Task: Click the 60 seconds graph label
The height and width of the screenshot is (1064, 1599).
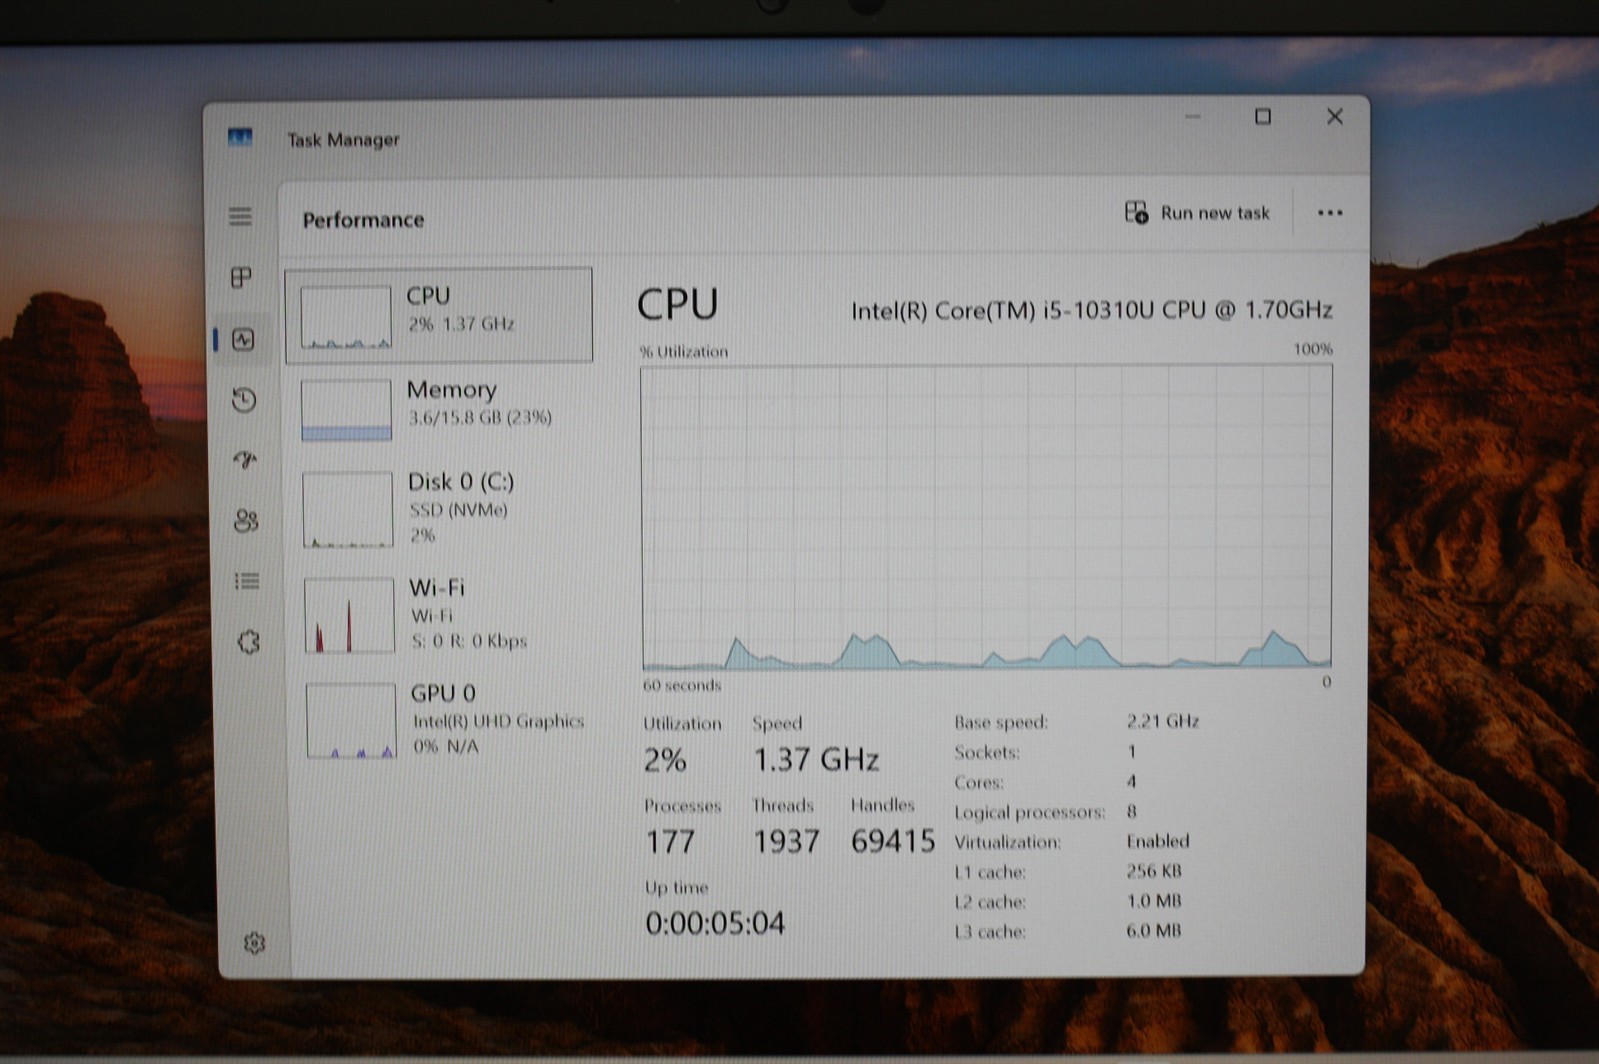Action: click(682, 685)
